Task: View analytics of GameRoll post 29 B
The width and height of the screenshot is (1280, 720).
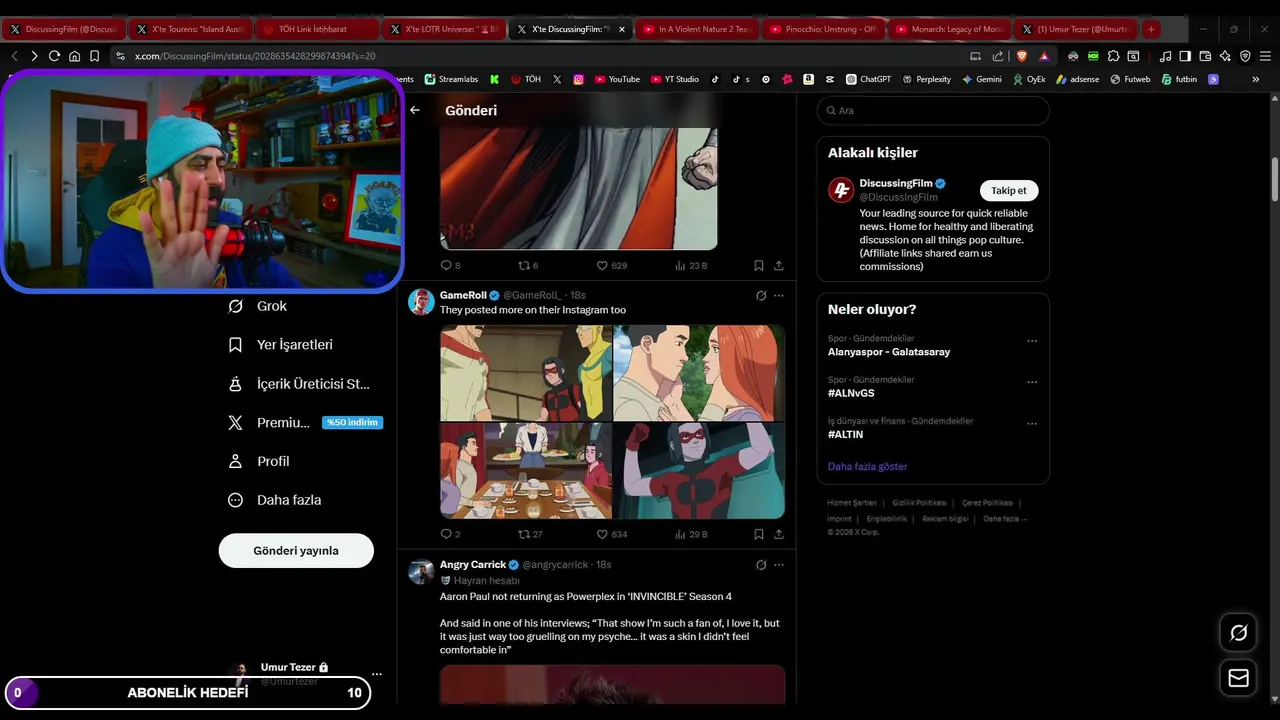Action: (691, 534)
